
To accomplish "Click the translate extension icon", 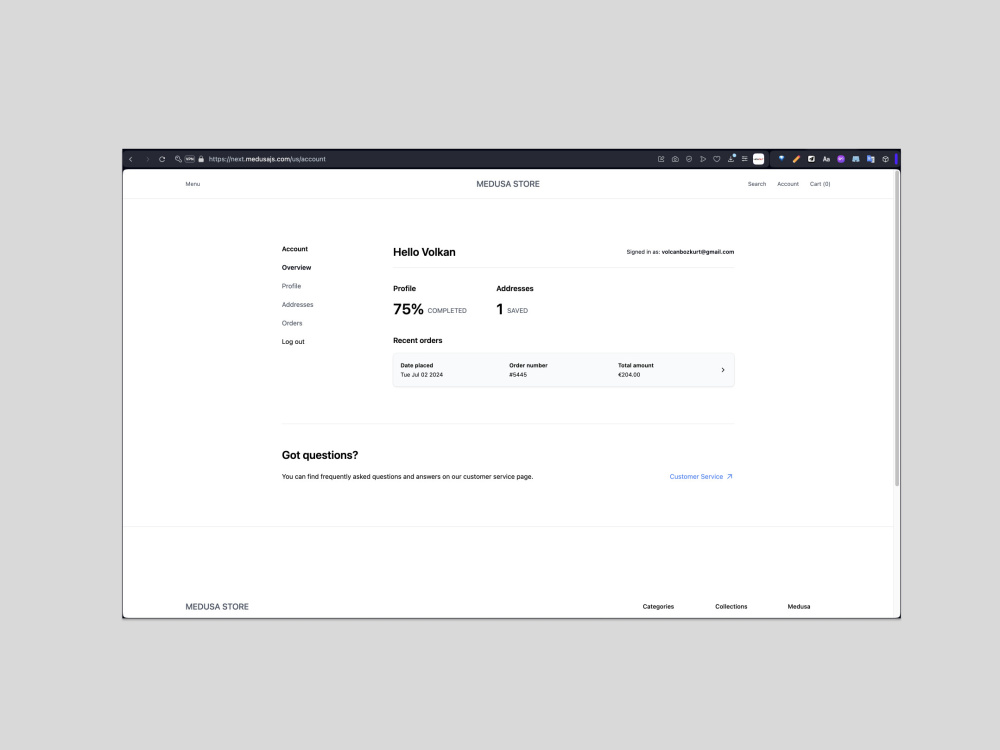I will (x=871, y=159).
